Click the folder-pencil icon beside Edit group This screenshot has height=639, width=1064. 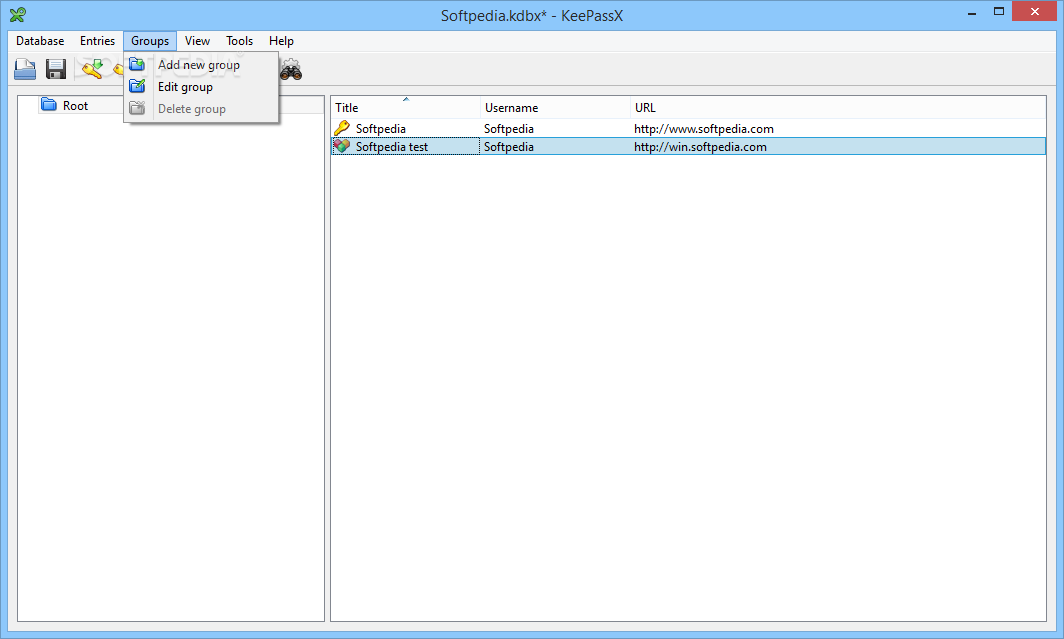[137, 86]
